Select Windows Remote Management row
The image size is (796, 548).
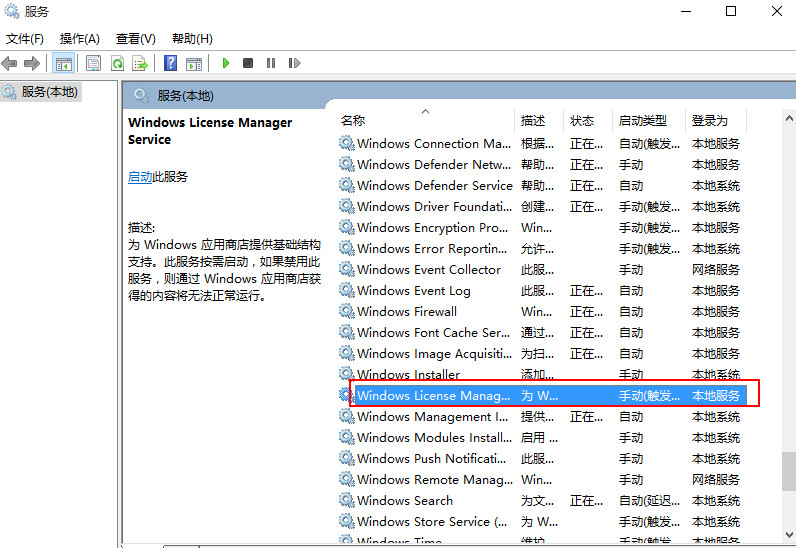click(542, 480)
